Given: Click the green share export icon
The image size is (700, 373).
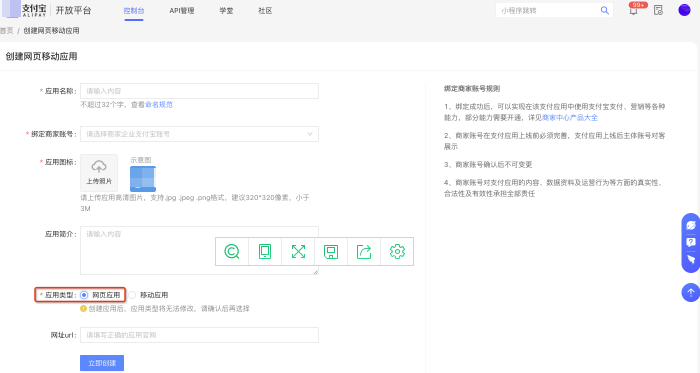Looking at the screenshot, I should click(364, 252).
